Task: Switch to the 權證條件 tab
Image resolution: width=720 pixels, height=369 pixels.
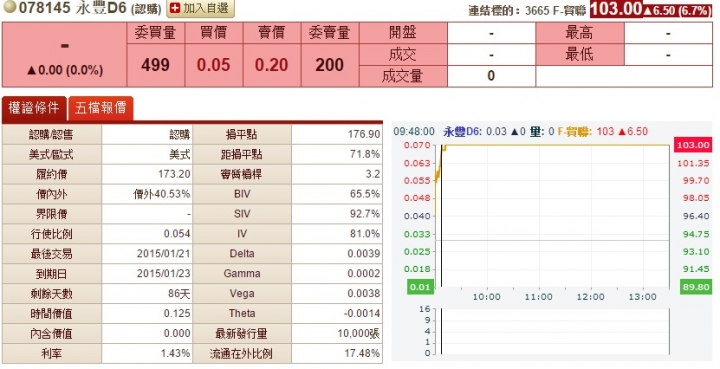Action: pos(34,109)
